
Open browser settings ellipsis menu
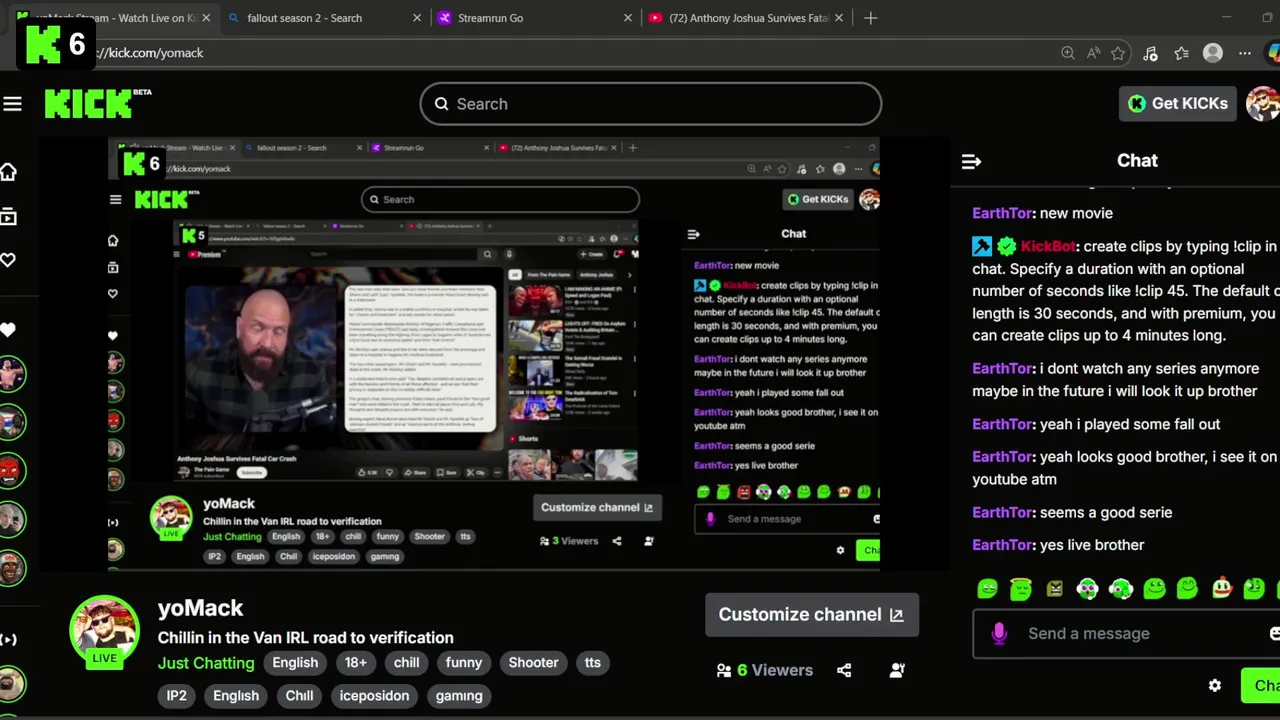click(1245, 53)
